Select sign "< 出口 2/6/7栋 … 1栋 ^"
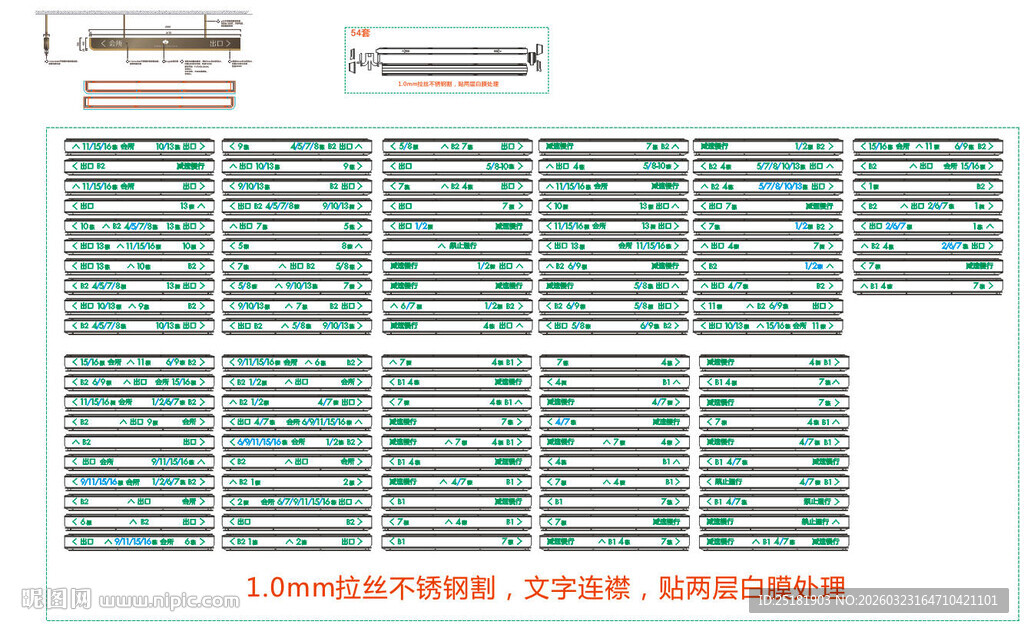 [927, 228]
